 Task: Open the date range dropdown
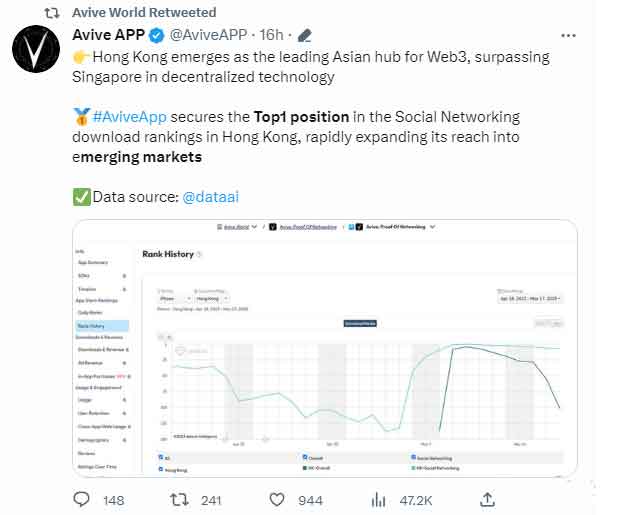point(530,297)
